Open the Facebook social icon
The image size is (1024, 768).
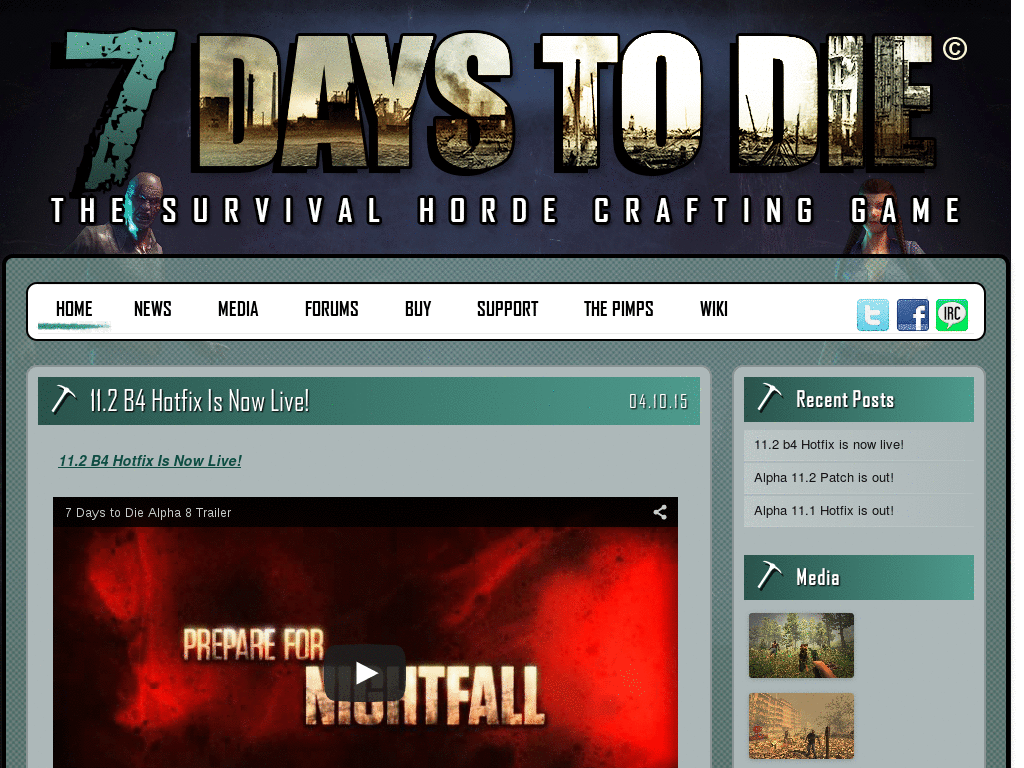click(x=912, y=315)
